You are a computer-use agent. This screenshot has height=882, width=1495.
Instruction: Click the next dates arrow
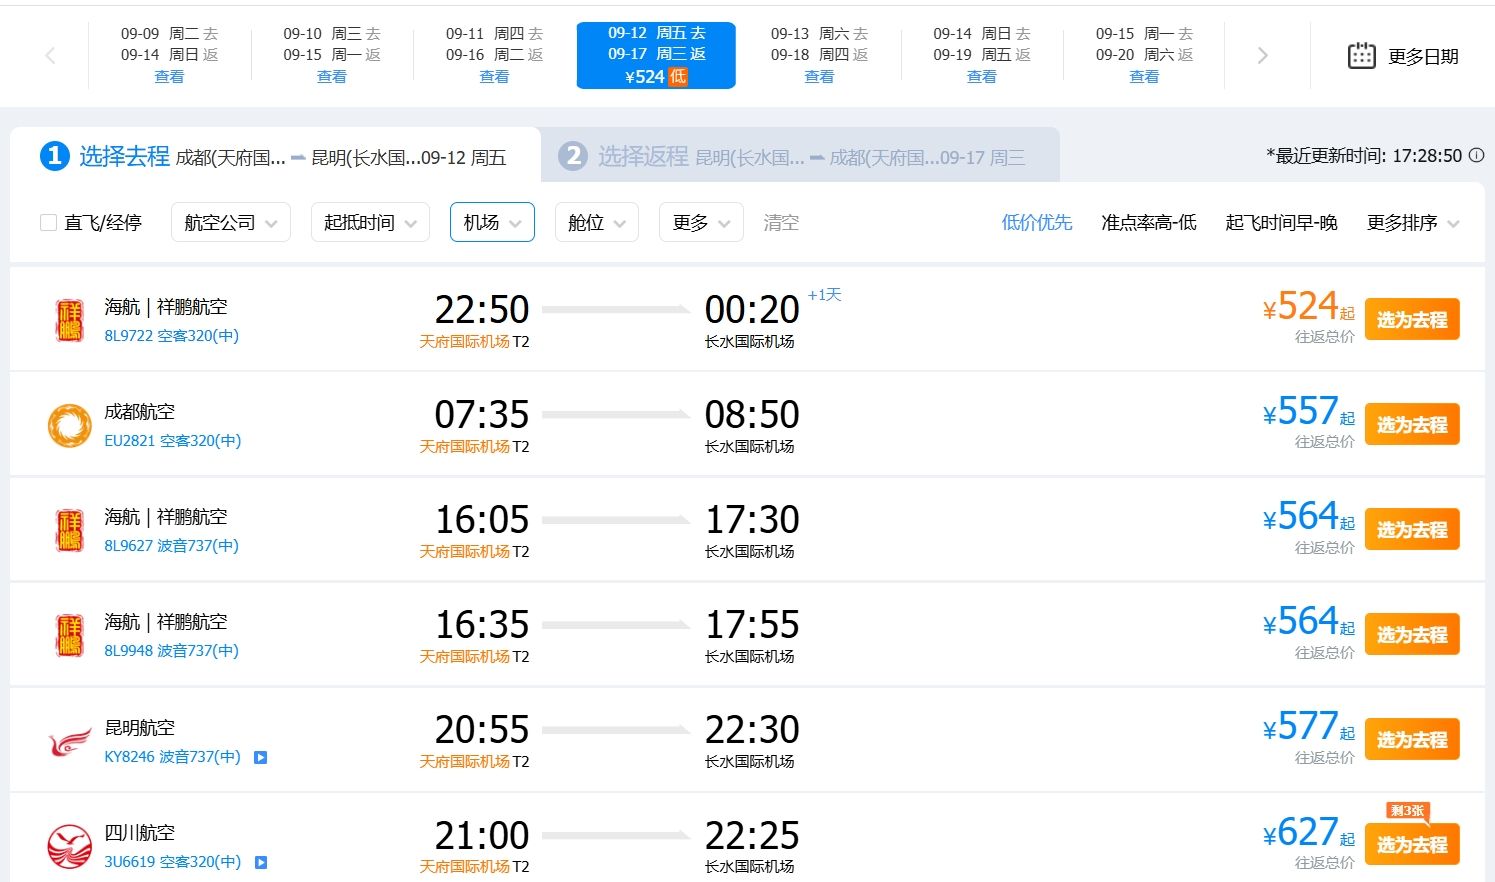[x=1262, y=56]
